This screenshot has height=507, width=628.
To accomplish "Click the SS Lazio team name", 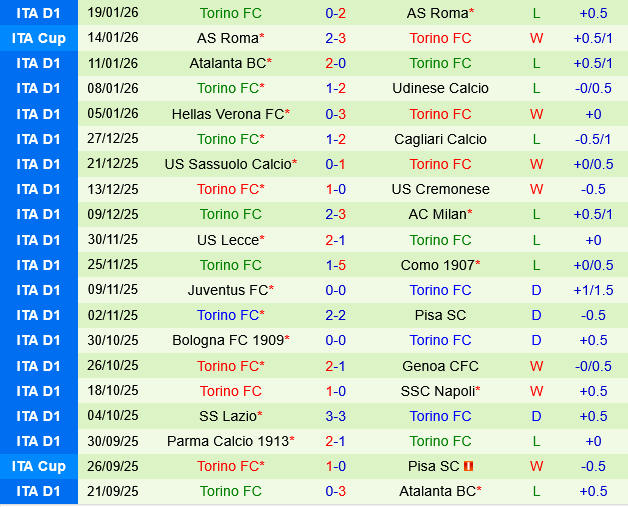I will pos(227,416).
